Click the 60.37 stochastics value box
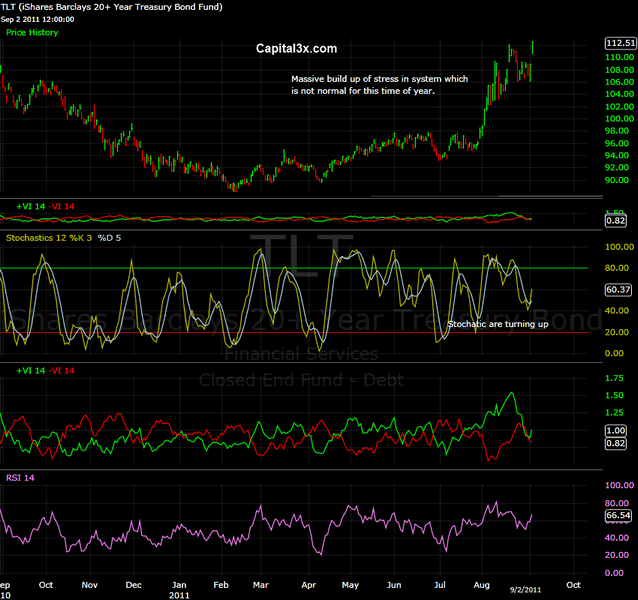Screen dimensions: 638x600 (x=620, y=291)
